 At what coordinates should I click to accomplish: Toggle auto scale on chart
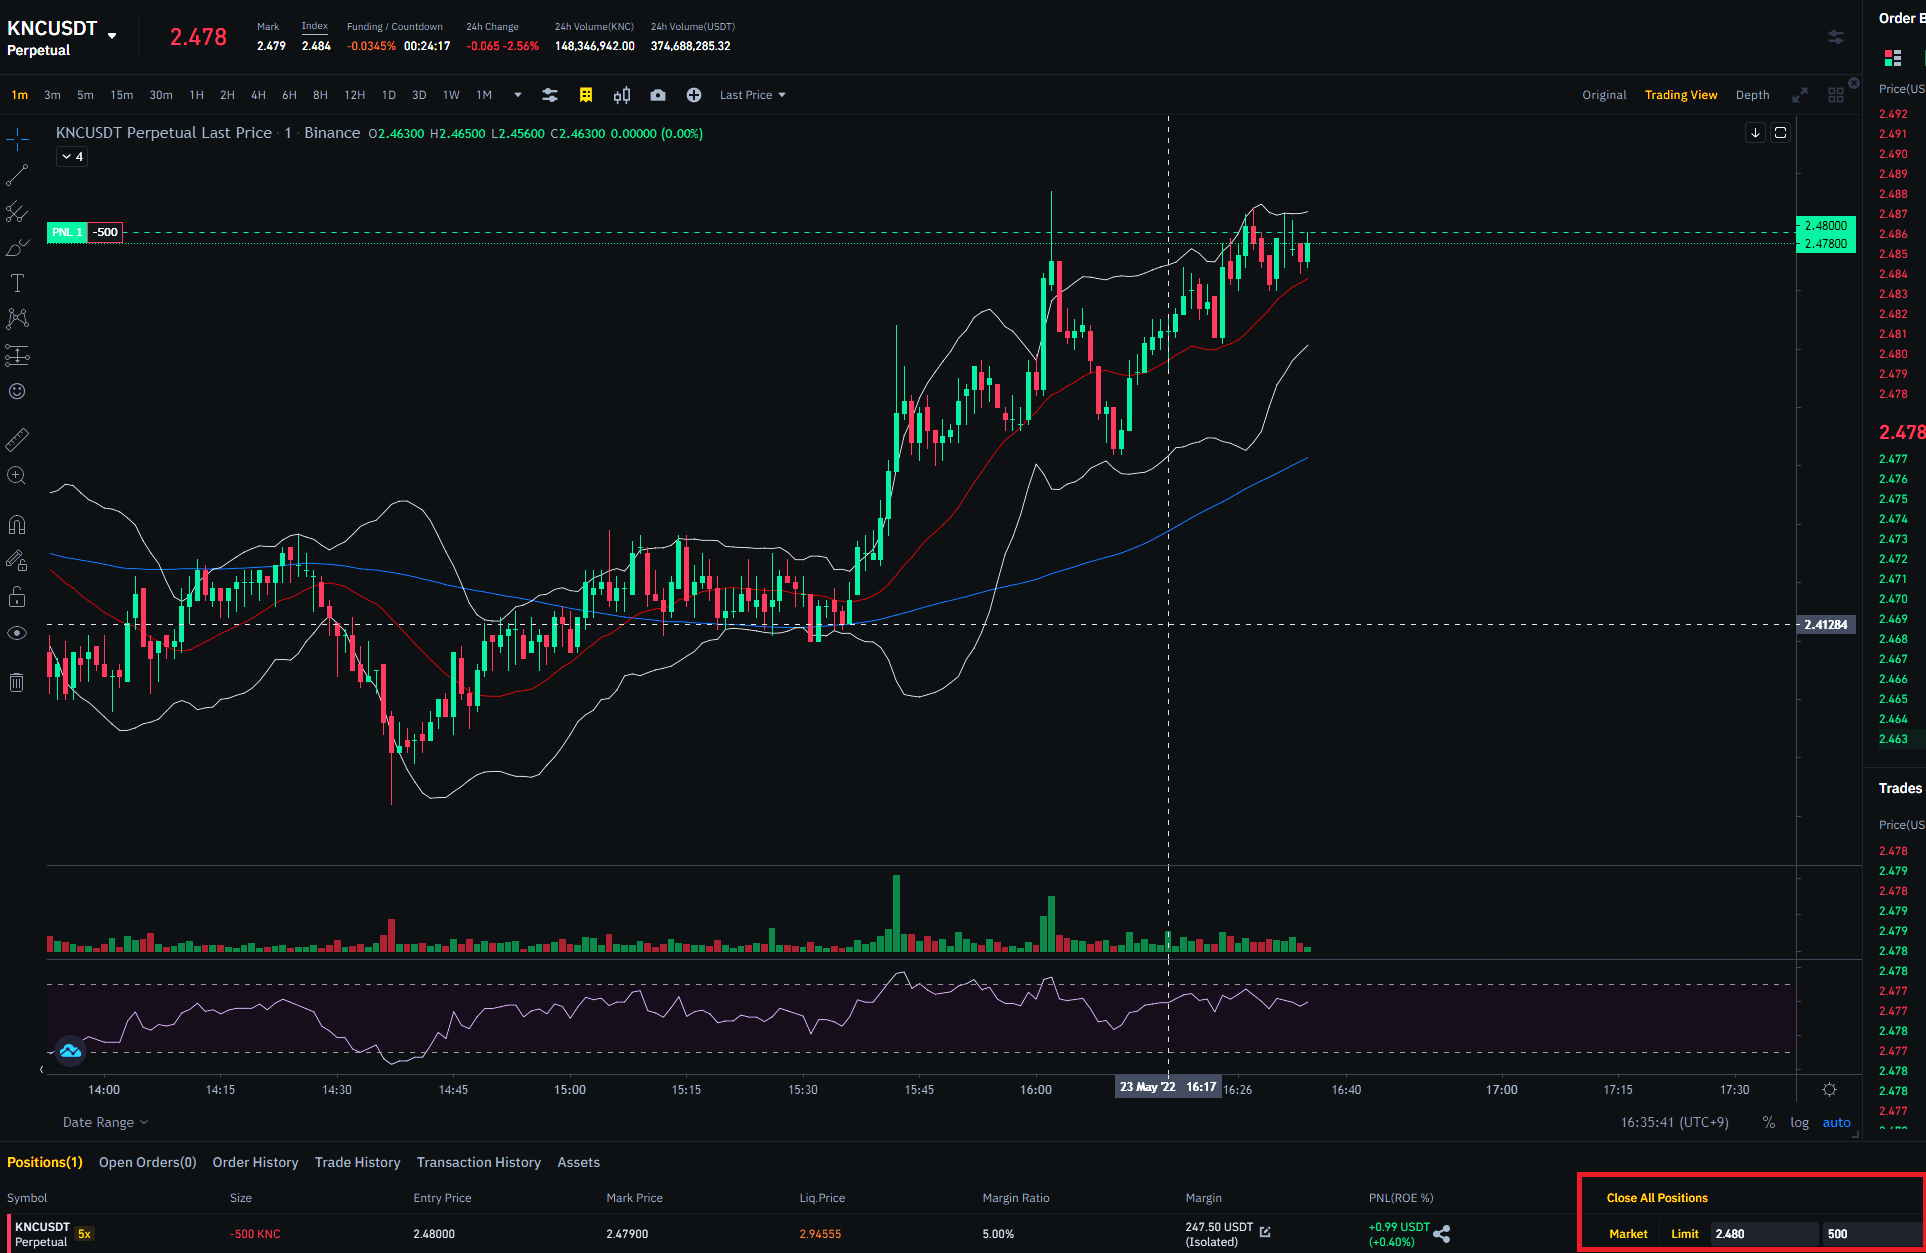tap(1836, 1123)
